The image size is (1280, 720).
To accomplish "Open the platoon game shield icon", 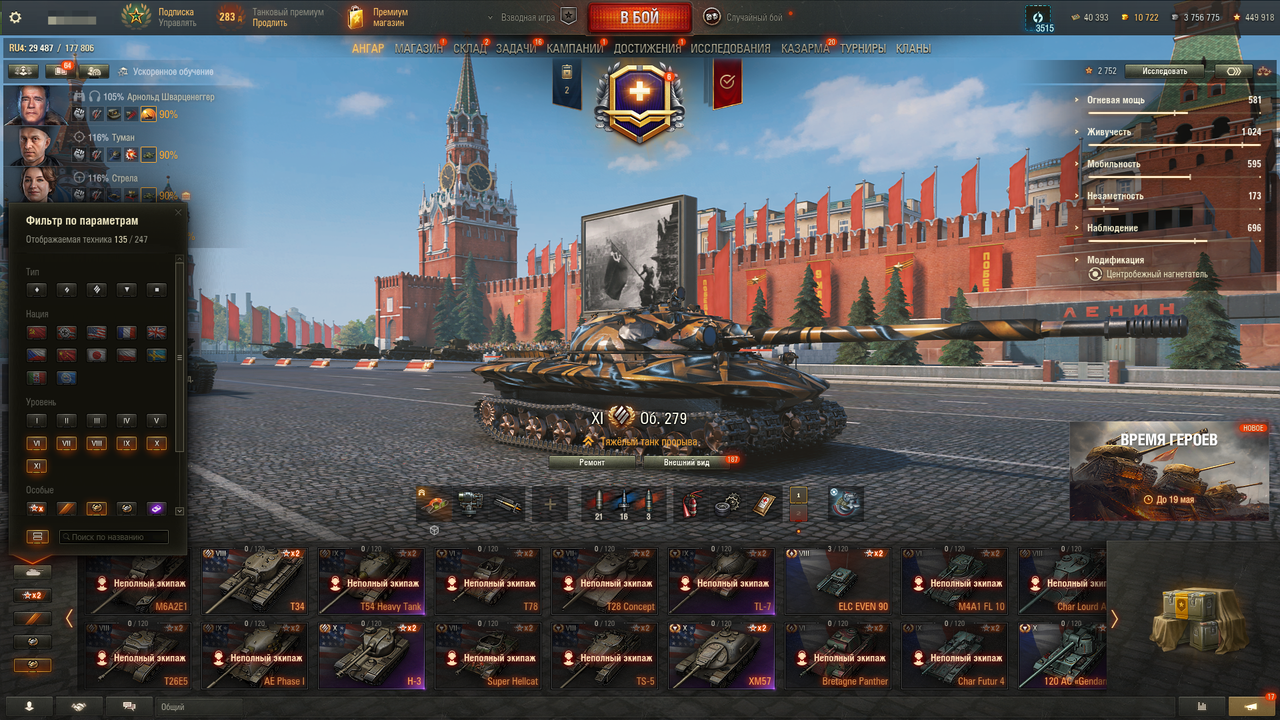I will click(568, 16).
